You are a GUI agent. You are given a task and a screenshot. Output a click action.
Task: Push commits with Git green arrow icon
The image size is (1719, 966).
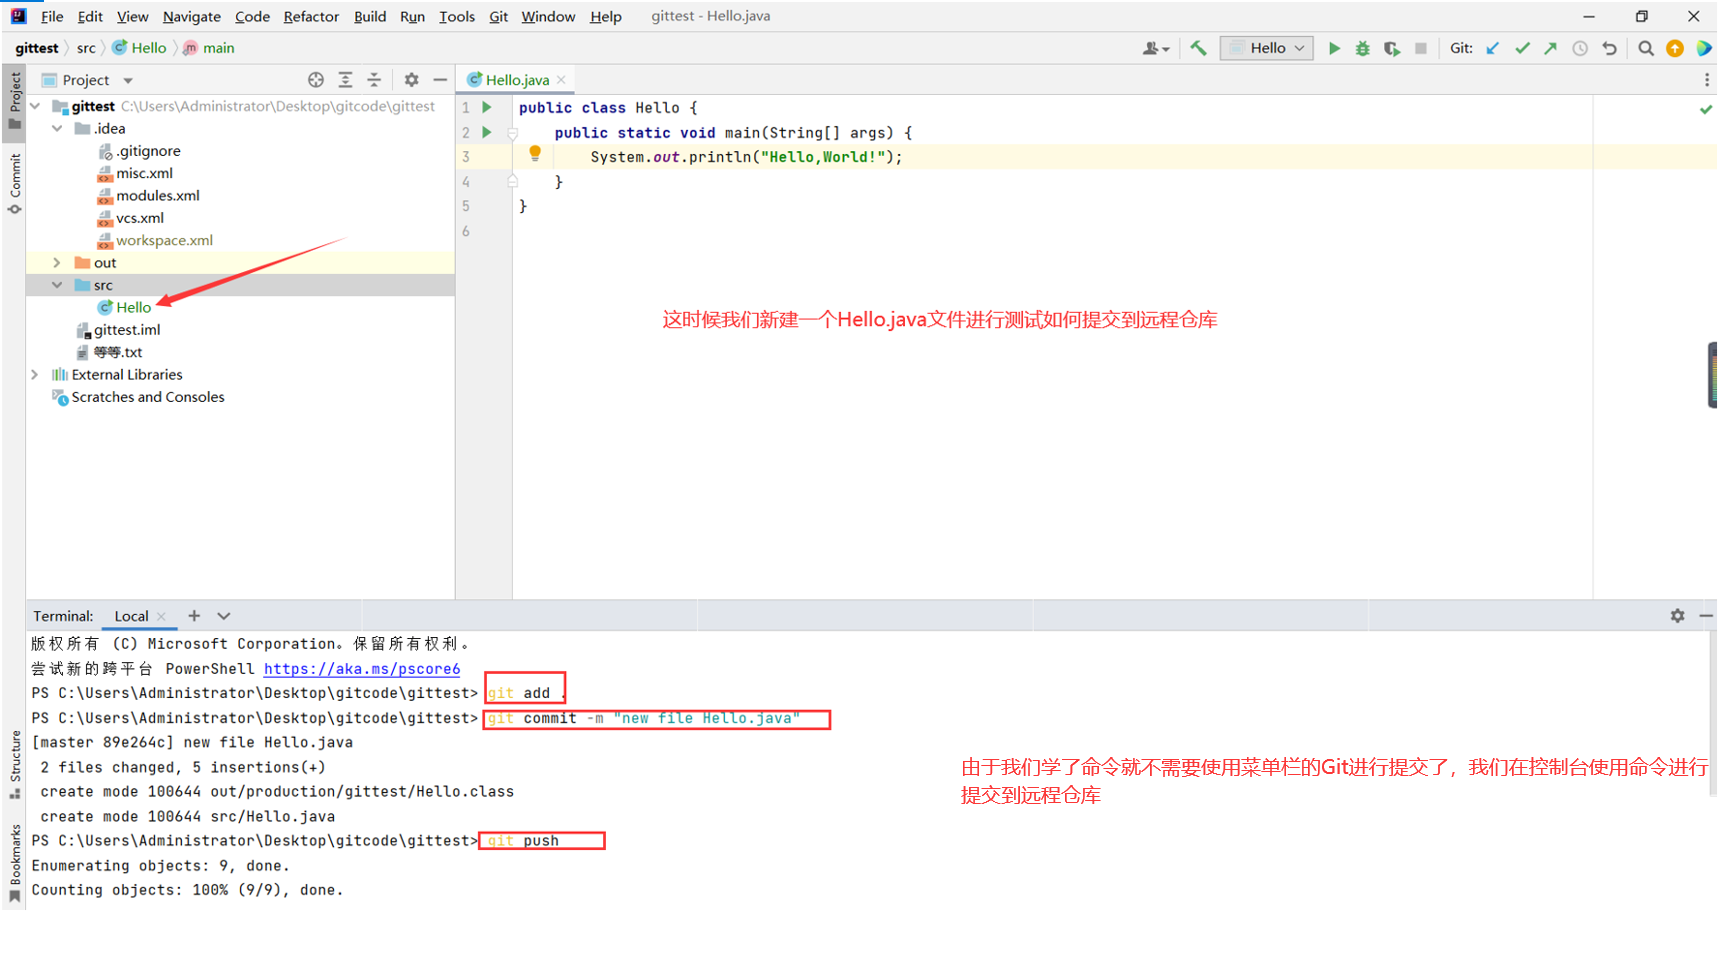click(x=1550, y=48)
